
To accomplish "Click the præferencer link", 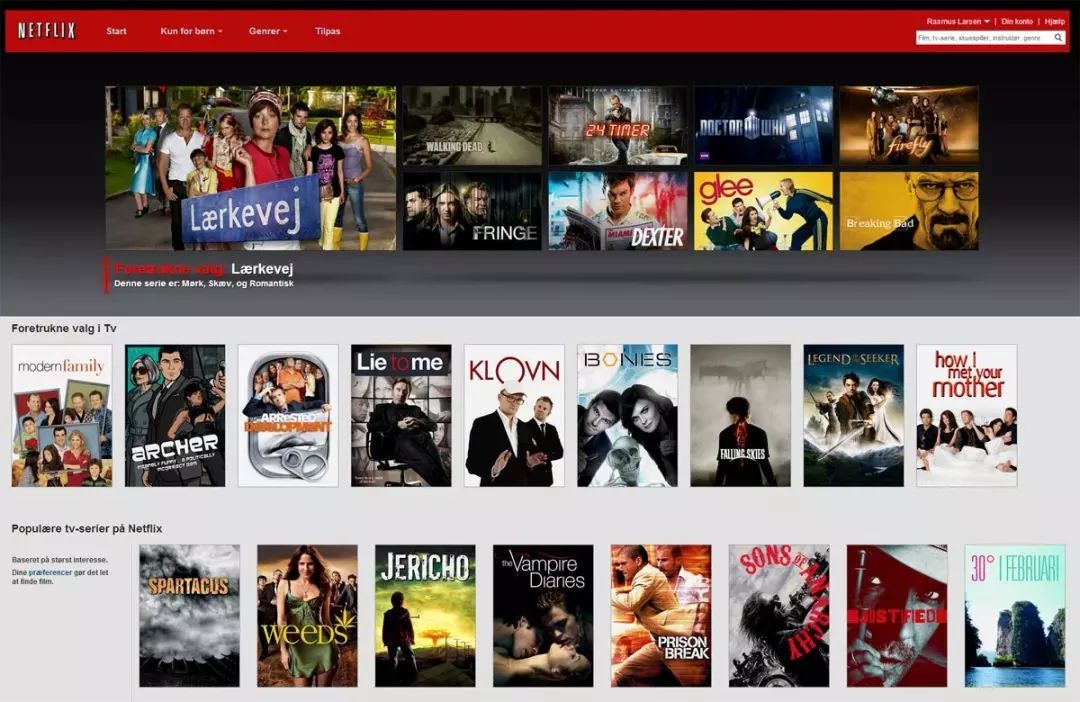I will [50, 572].
